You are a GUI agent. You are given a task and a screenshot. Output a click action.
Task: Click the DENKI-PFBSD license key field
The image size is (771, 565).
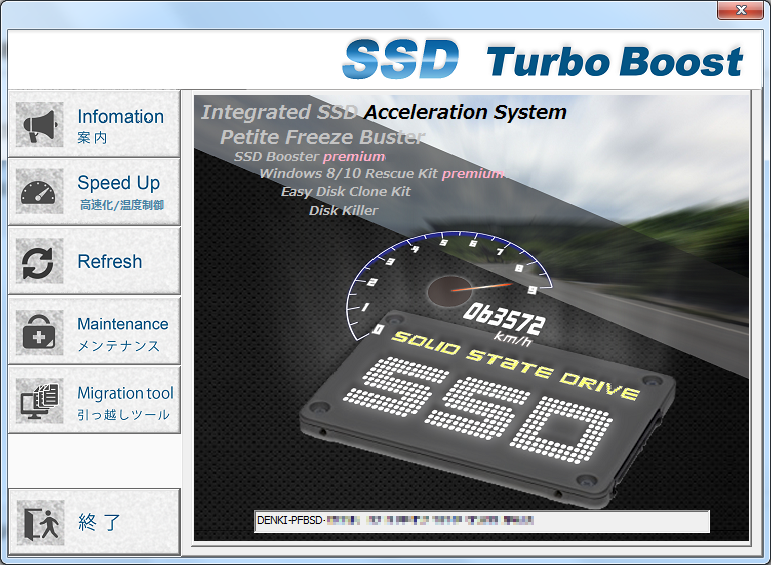coord(482,521)
